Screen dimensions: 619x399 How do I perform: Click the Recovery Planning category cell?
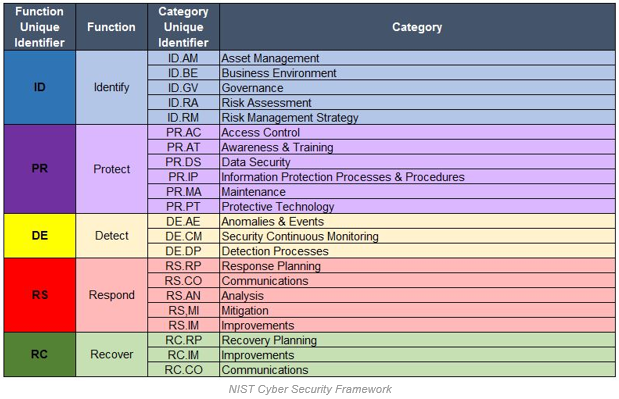417,340
